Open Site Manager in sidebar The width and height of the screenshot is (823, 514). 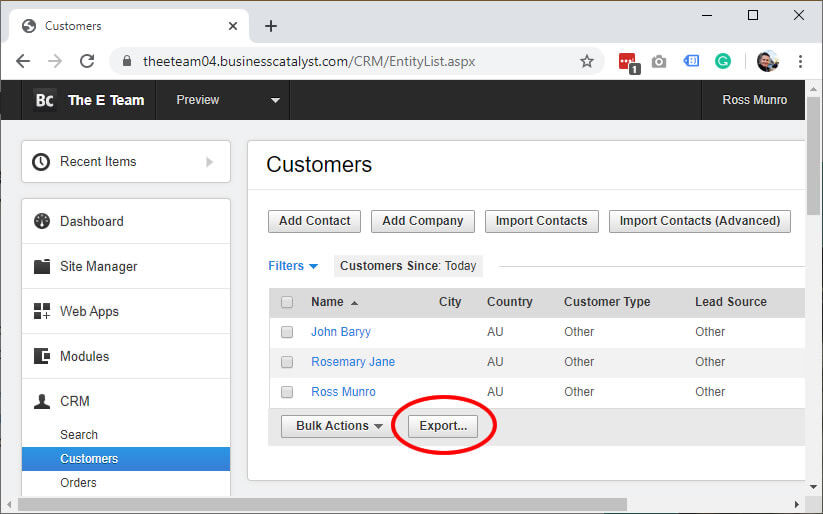(126, 266)
